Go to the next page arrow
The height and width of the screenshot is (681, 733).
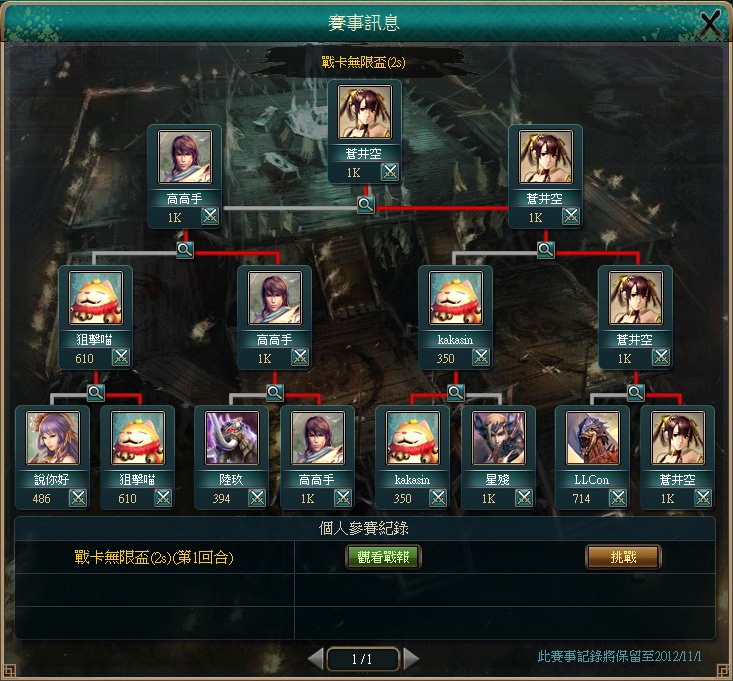[x=411, y=659]
